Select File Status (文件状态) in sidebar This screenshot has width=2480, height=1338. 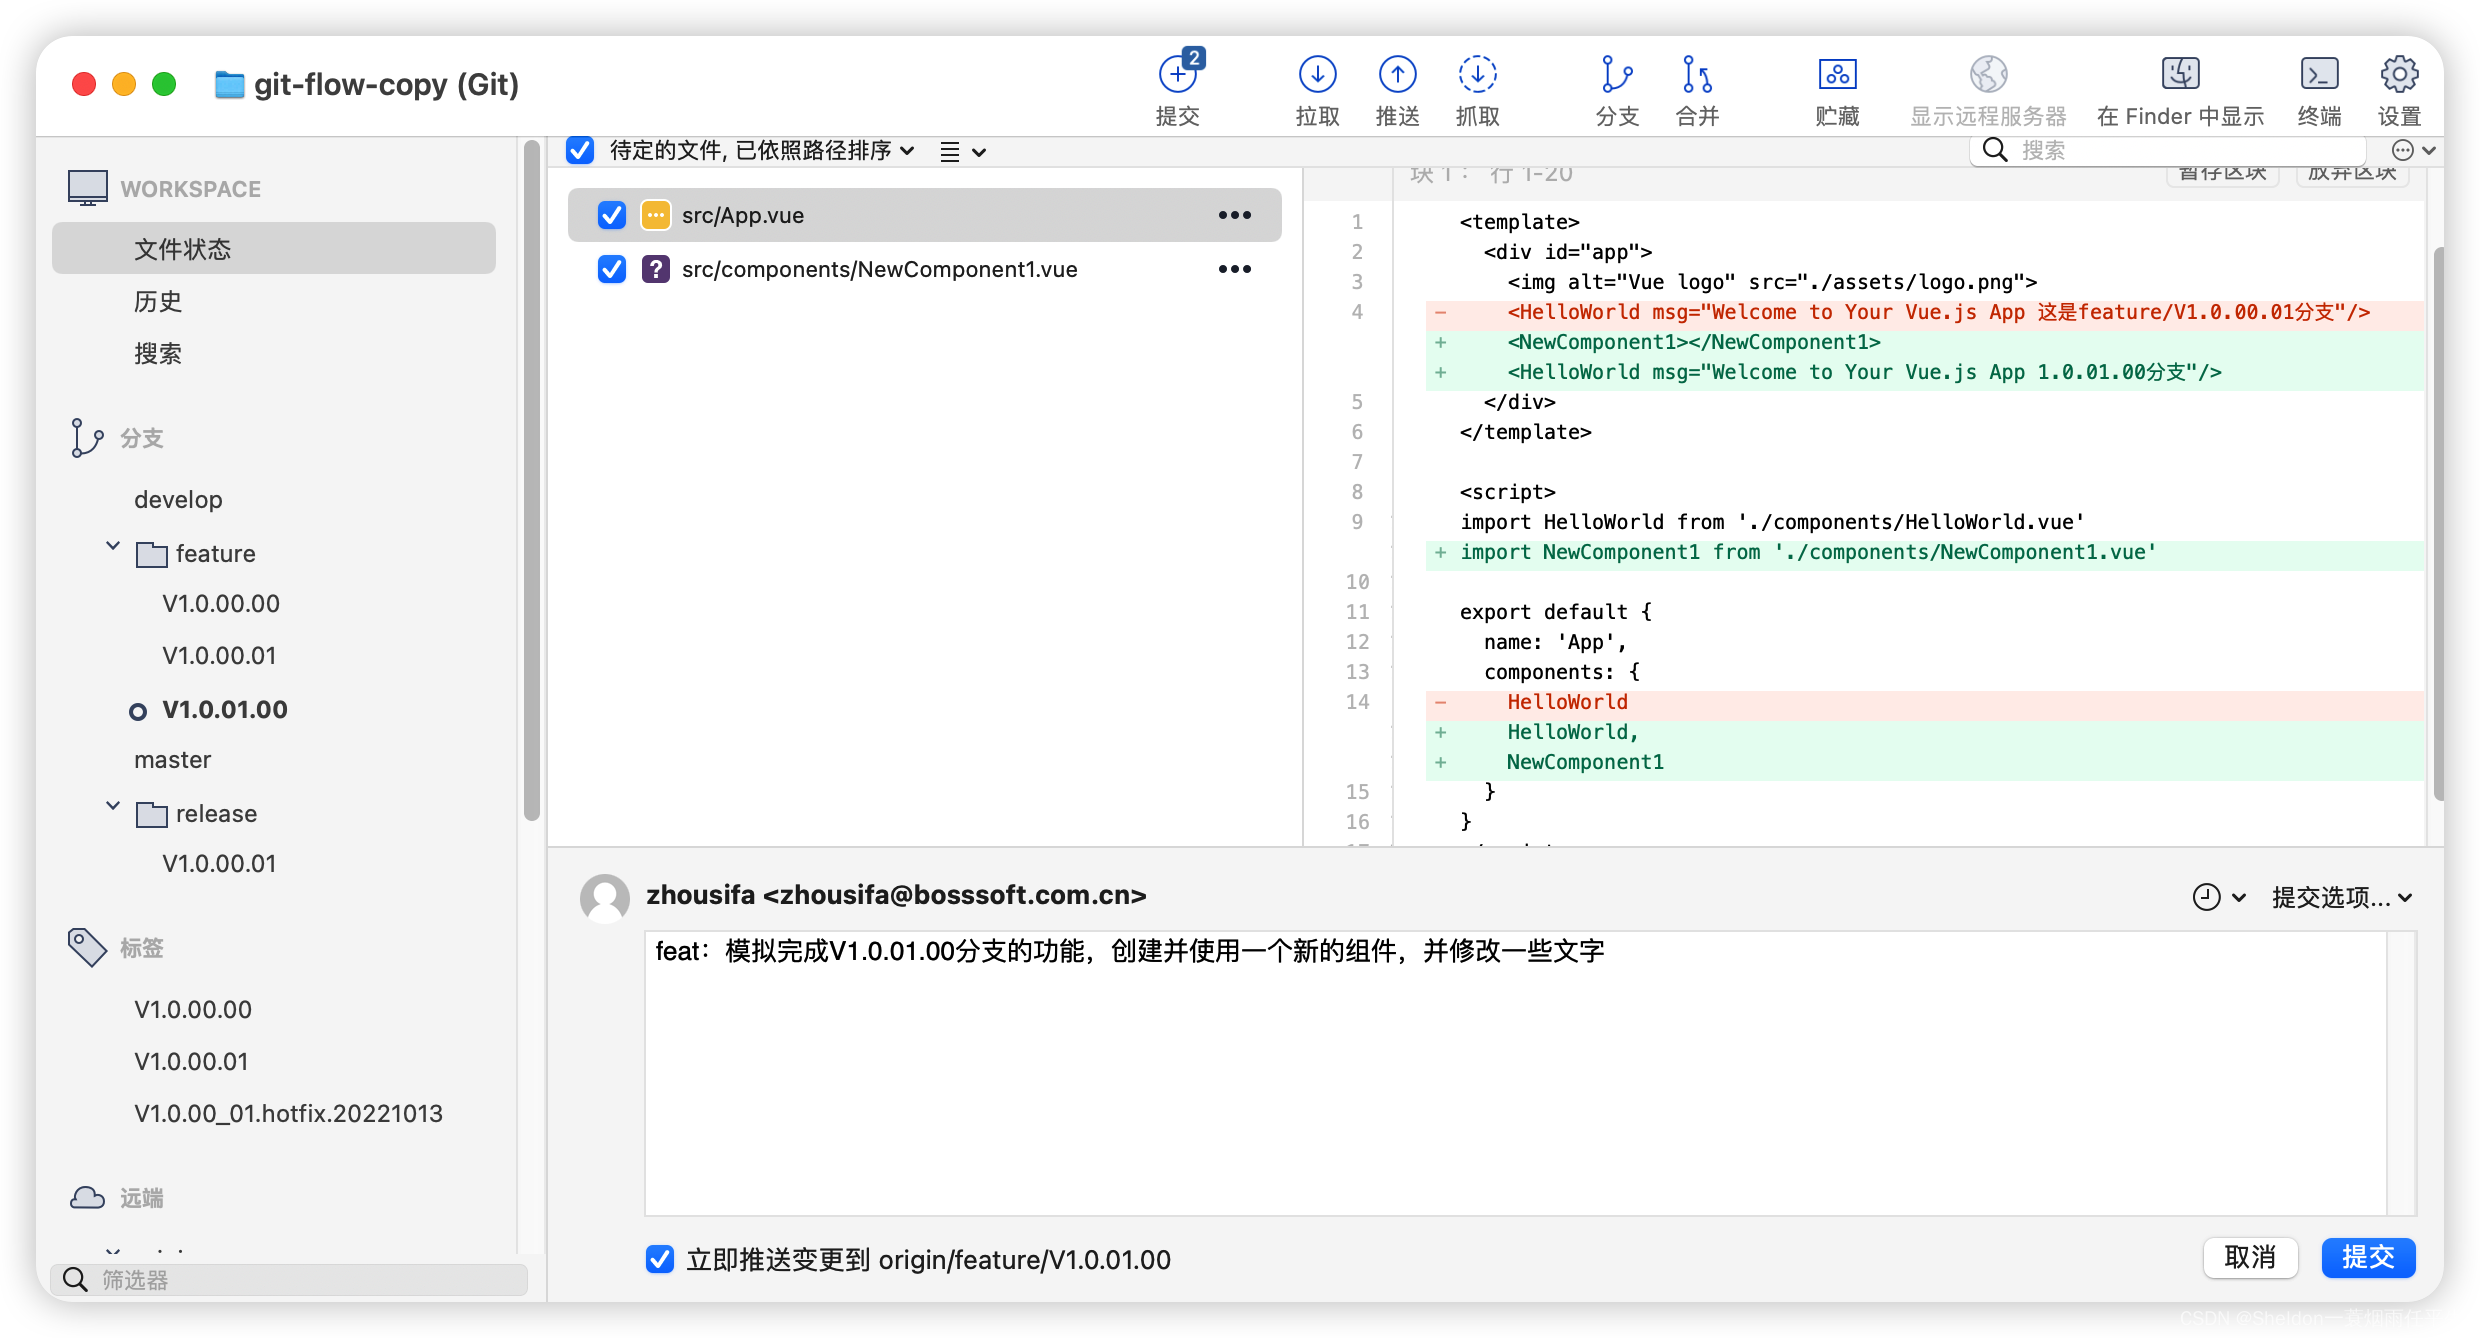point(274,248)
